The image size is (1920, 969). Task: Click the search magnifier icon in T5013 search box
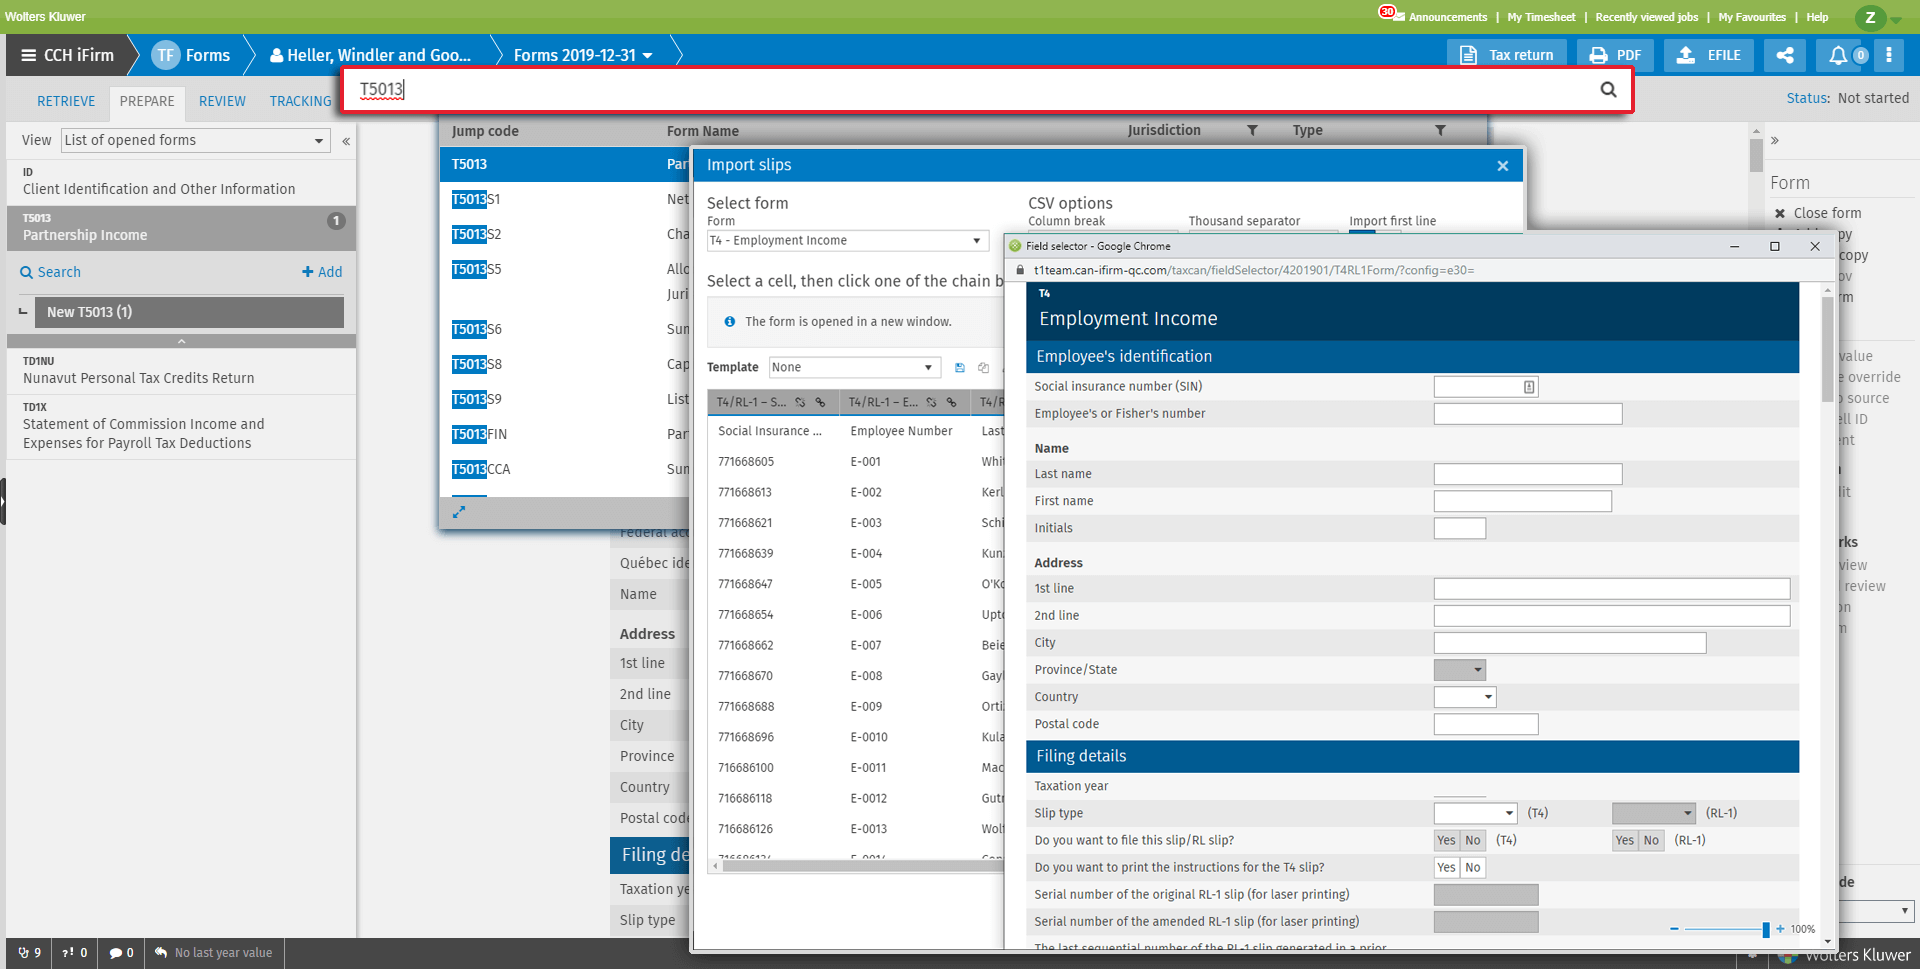(1608, 89)
